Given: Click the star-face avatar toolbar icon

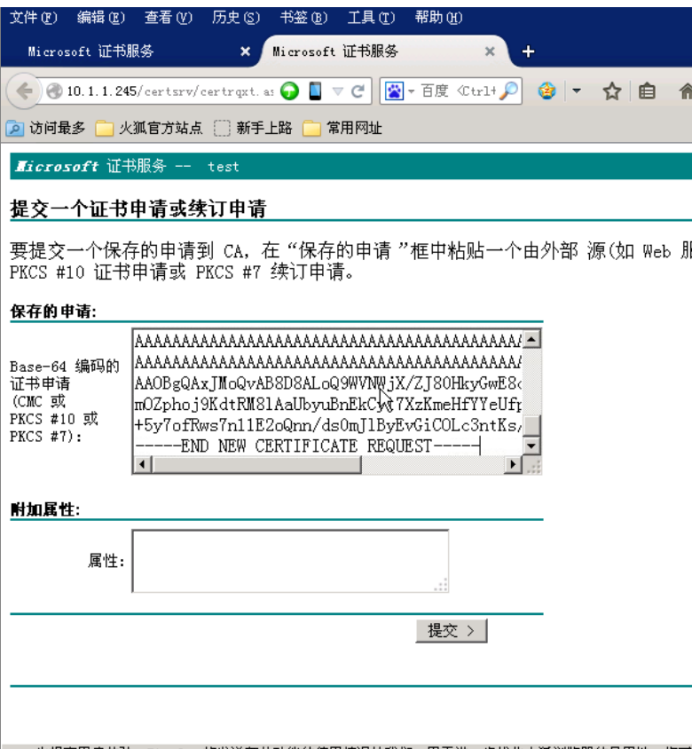Looking at the screenshot, I should 547,91.
